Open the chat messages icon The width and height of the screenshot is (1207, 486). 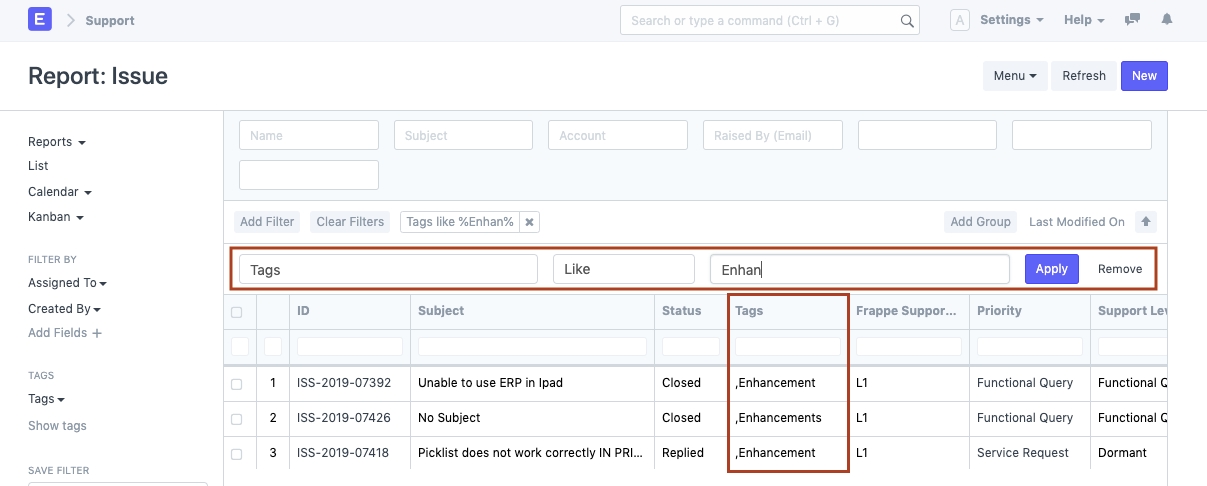[1133, 20]
